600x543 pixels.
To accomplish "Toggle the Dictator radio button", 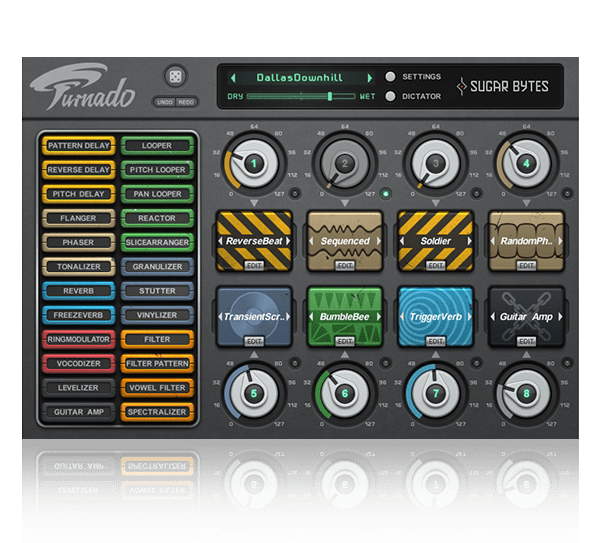I will click(390, 96).
